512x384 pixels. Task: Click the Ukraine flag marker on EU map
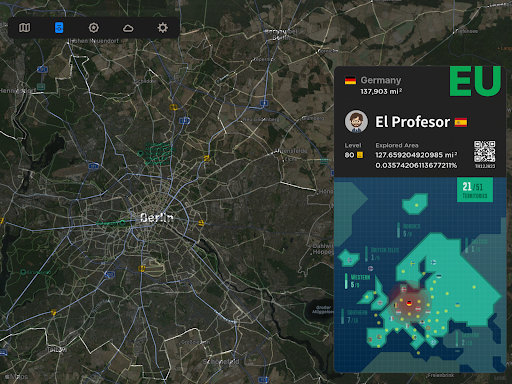[458, 305]
